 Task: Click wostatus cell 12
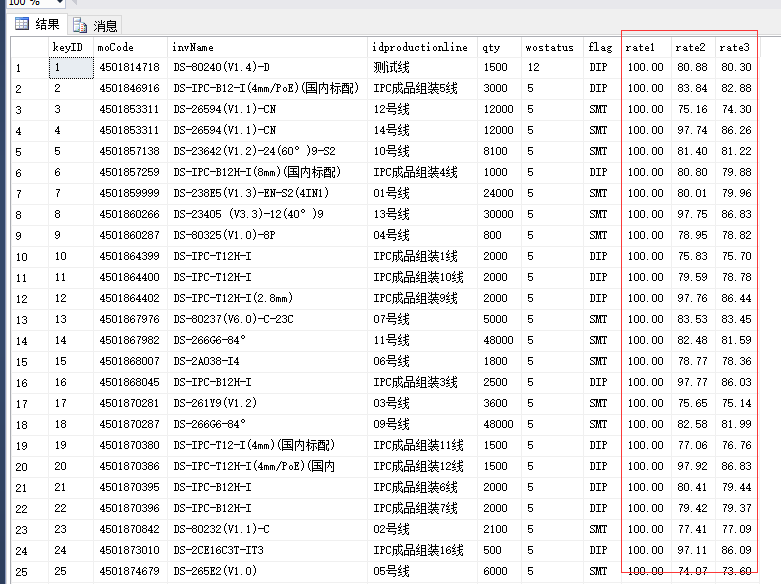(x=552, y=67)
